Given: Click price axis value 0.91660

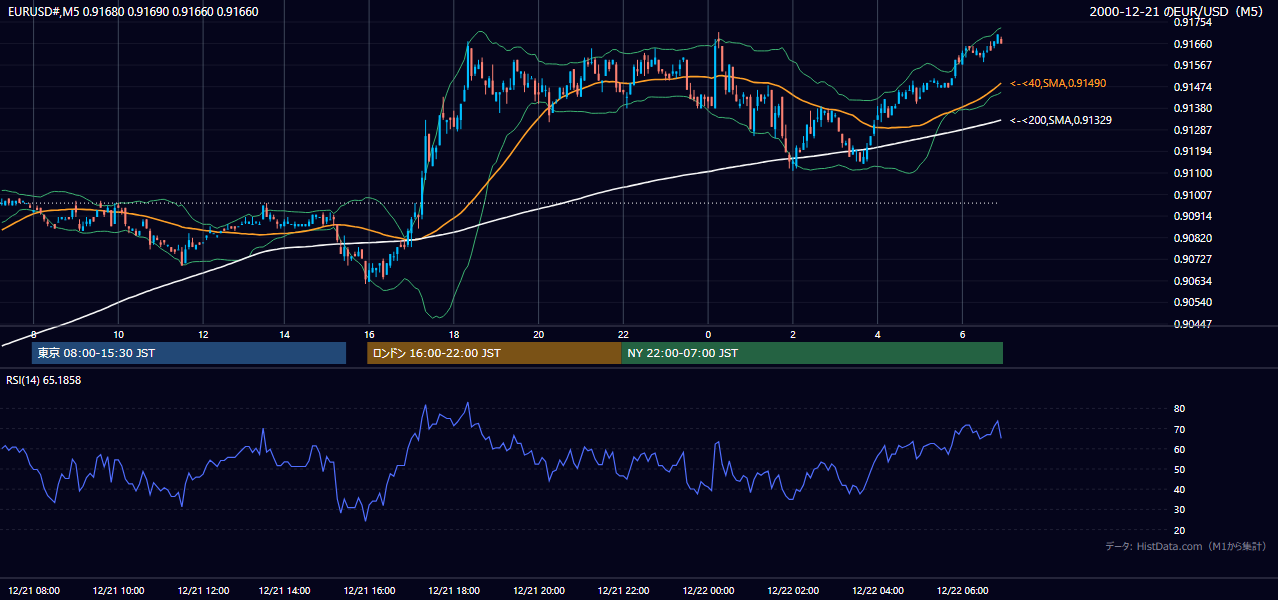Looking at the screenshot, I should click(1193, 44).
